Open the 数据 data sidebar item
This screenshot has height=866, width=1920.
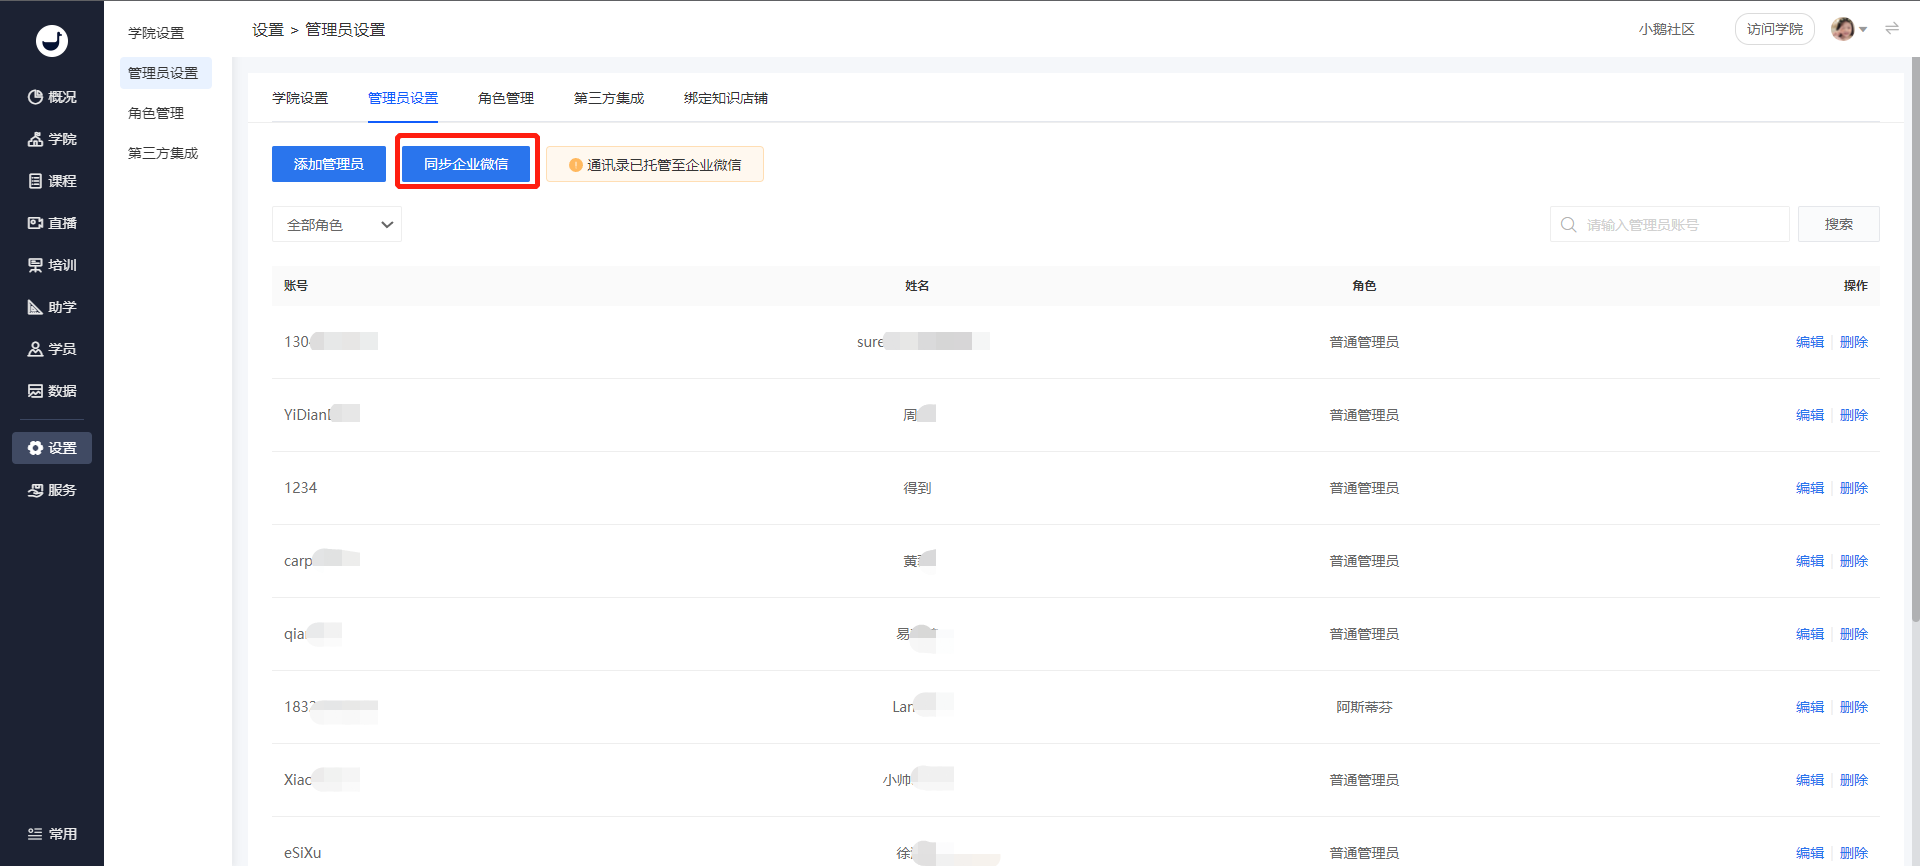click(52, 391)
